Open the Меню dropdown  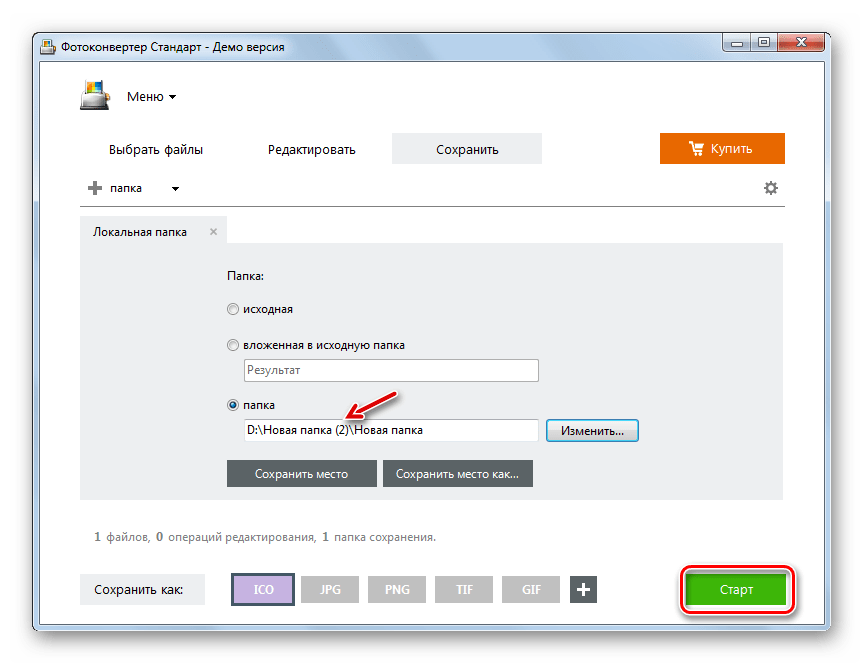tap(151, 97)
